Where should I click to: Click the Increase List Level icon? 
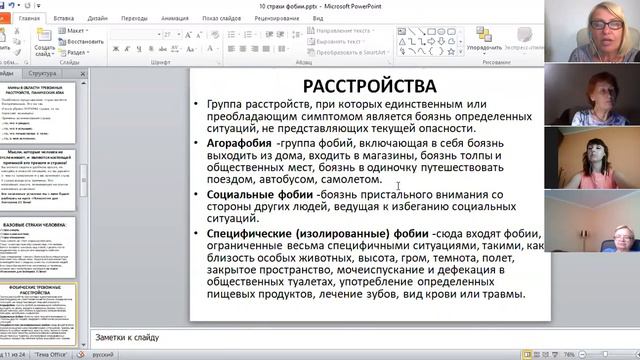pos(280,35)
